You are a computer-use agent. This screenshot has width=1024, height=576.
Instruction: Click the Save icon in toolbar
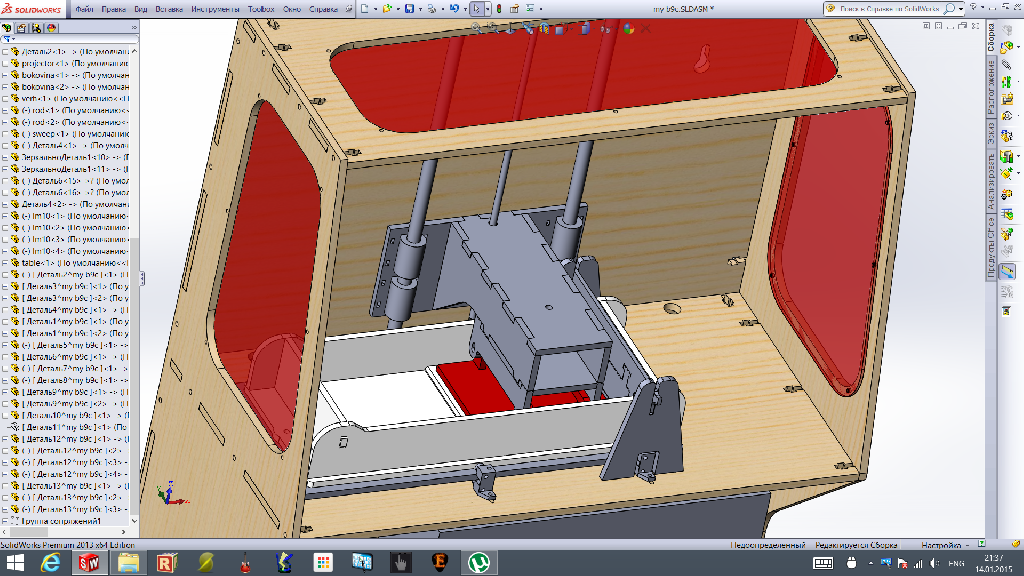pos(411,8)
